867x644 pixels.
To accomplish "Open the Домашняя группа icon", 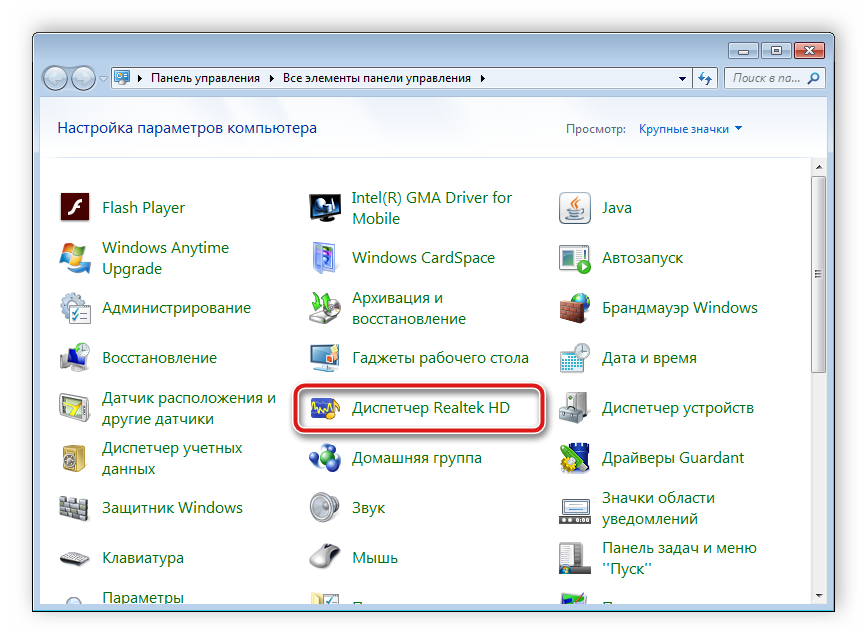I will [x=326, y=458].
